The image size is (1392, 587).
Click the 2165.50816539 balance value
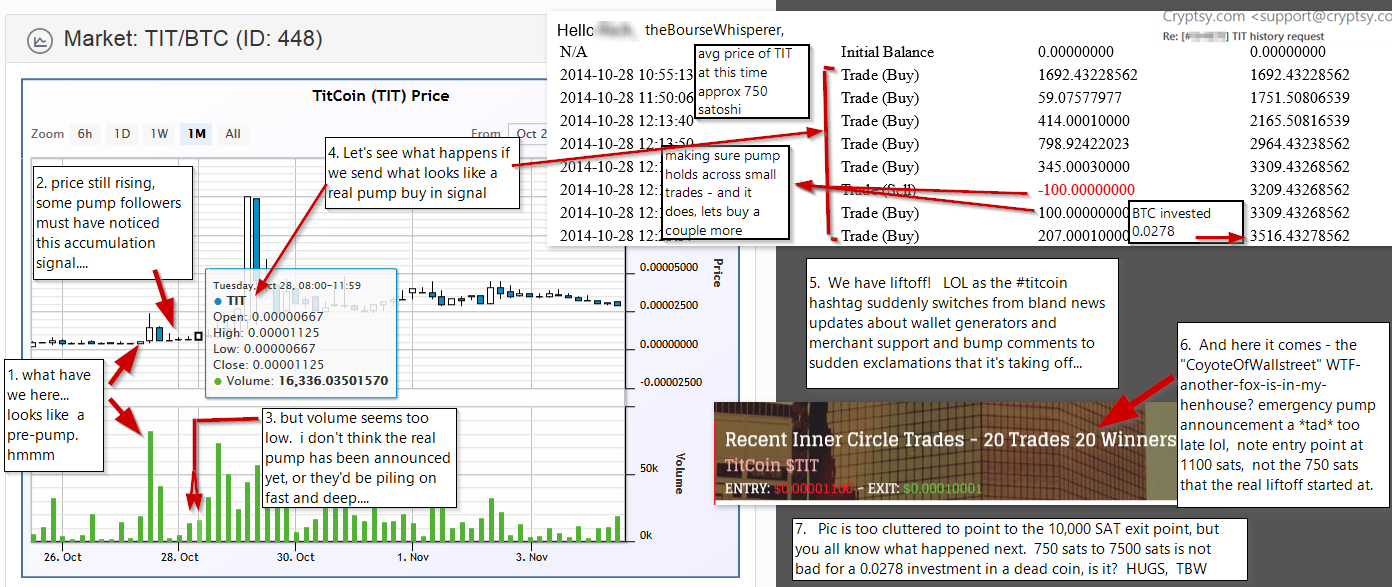pos(1300,121)
